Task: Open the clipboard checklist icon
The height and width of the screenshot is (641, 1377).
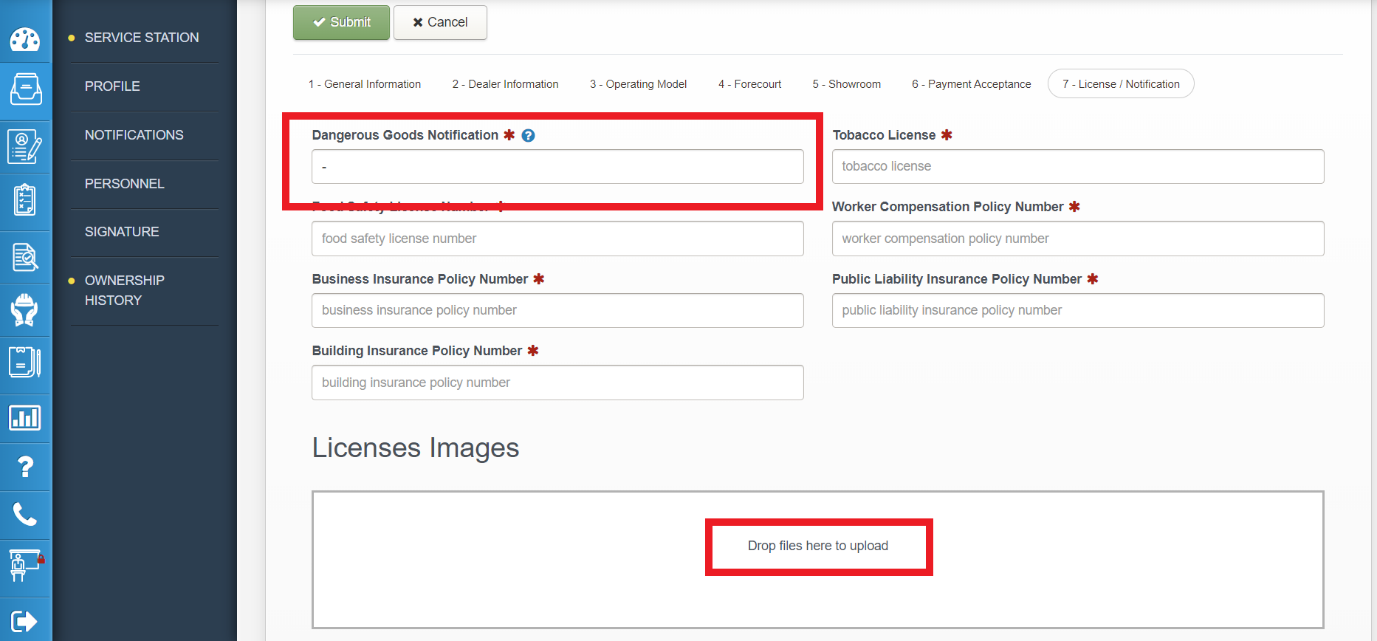Action: tap(25, 199)
